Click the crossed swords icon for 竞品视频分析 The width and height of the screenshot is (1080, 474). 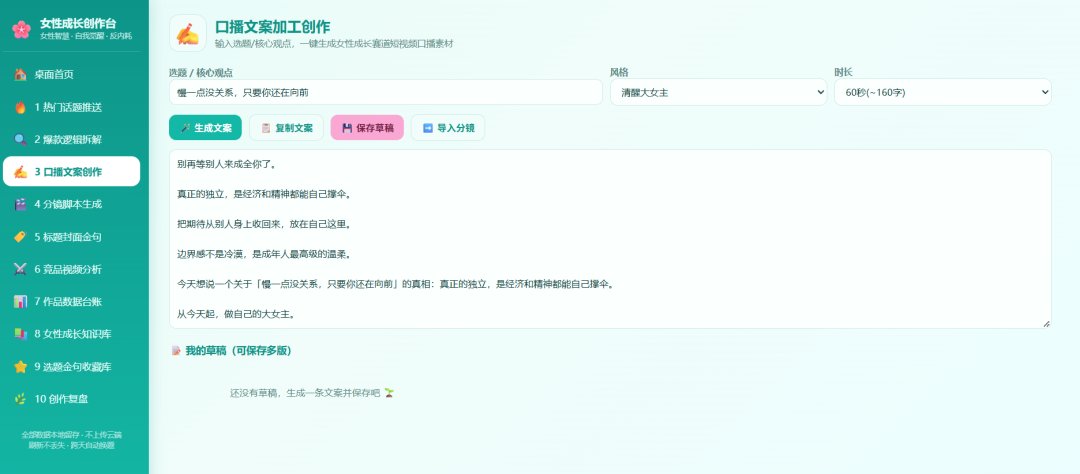click(x=21, y=269)
